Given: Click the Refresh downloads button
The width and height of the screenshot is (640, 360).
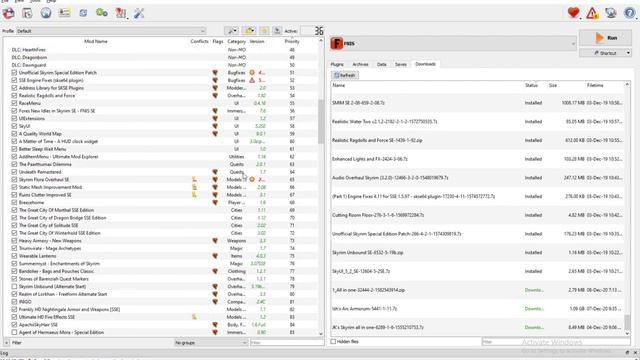Looking at the screenshot, I should point(345,75).
